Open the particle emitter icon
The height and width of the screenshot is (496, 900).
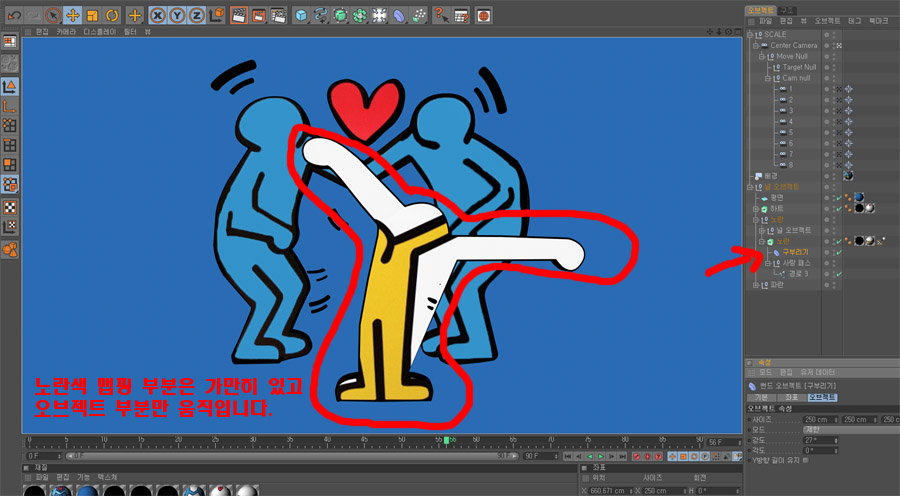pos(419,16)
